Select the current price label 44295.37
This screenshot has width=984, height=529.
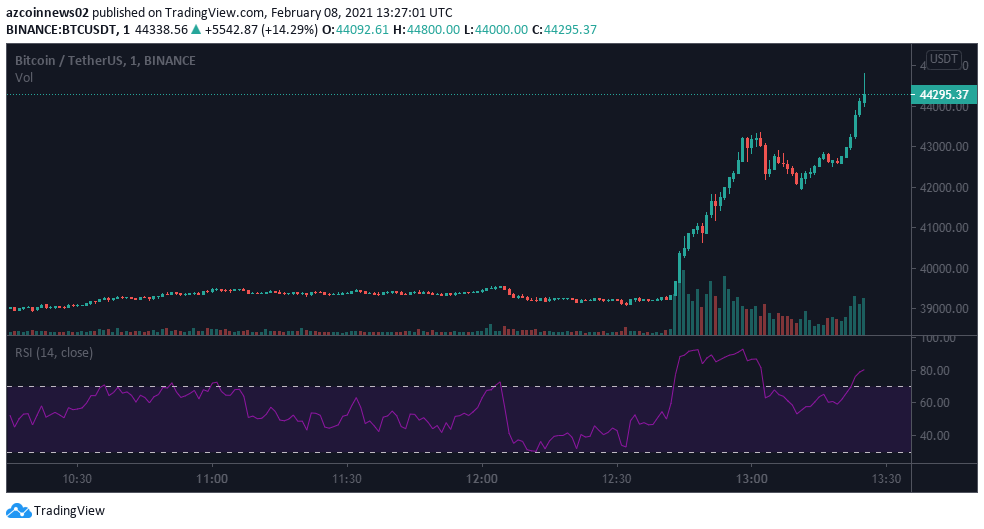(944, 95)
